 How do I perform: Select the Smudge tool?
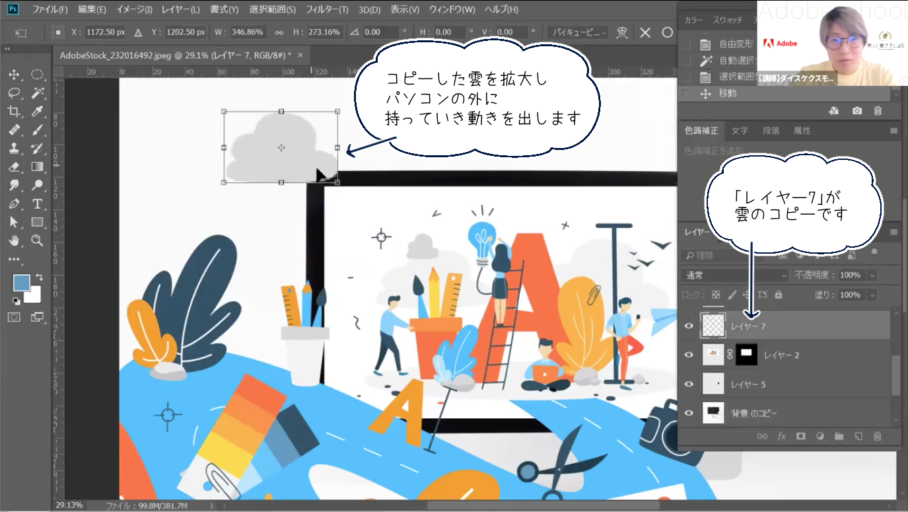(14, 185)
